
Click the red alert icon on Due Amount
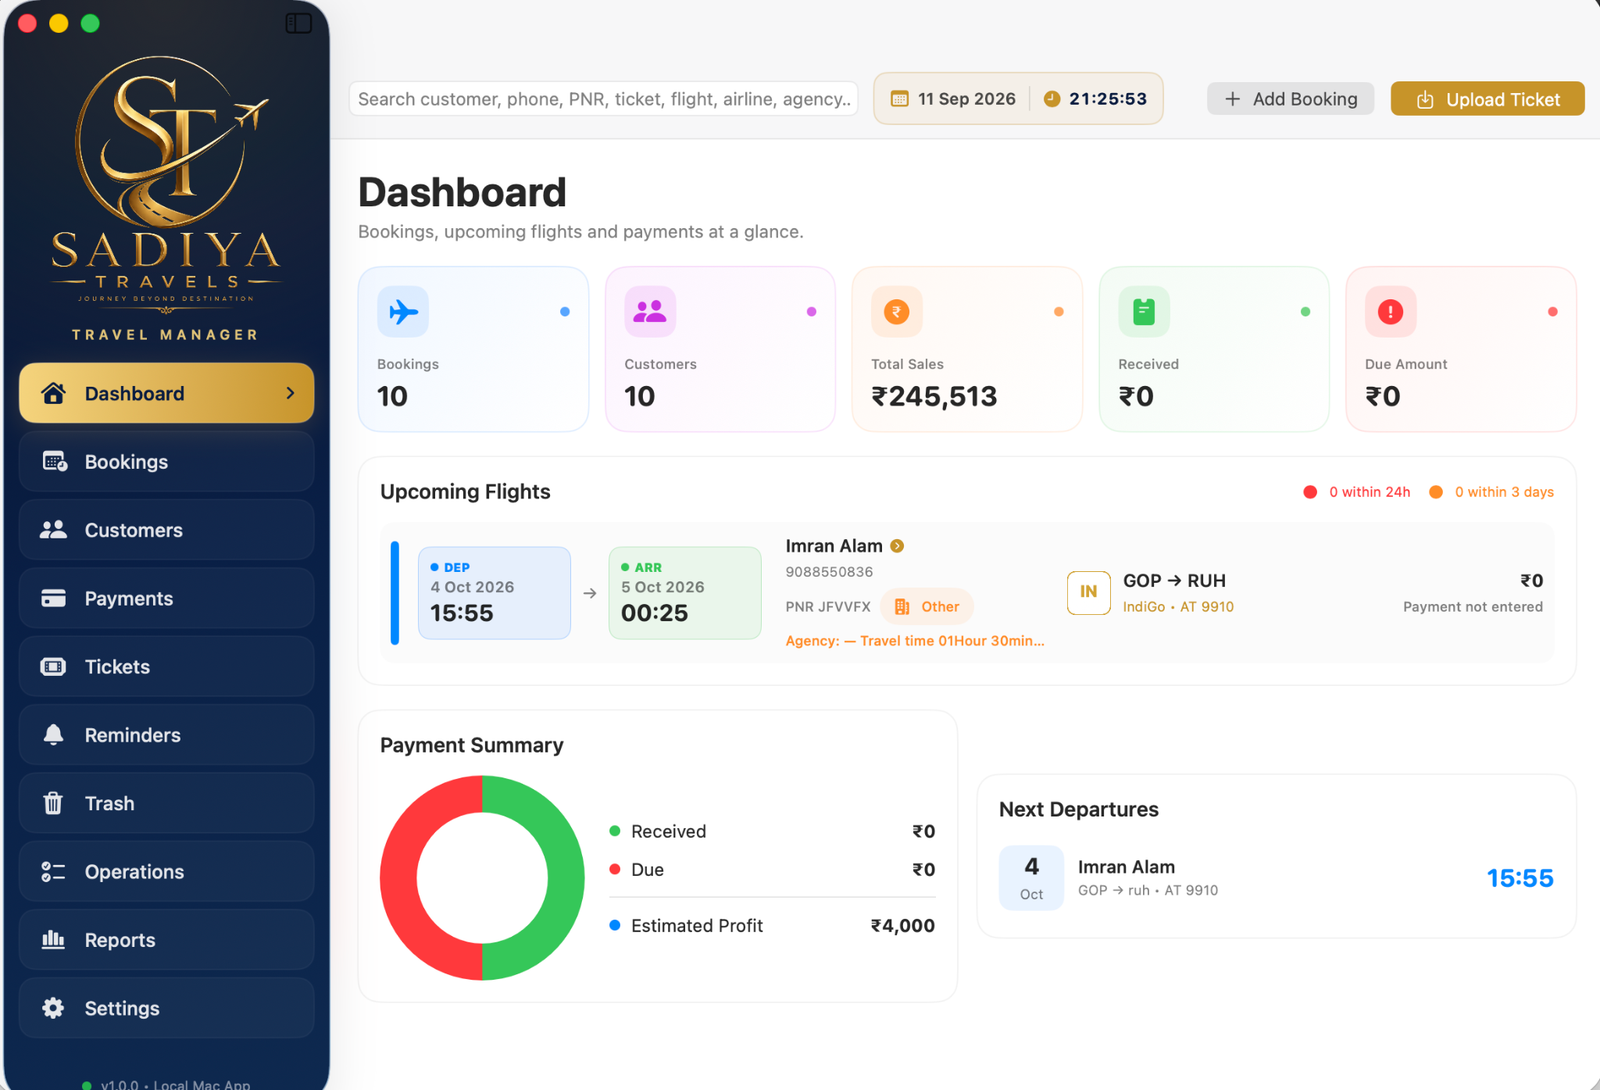pyautogui.click(x=1391, y=312)
